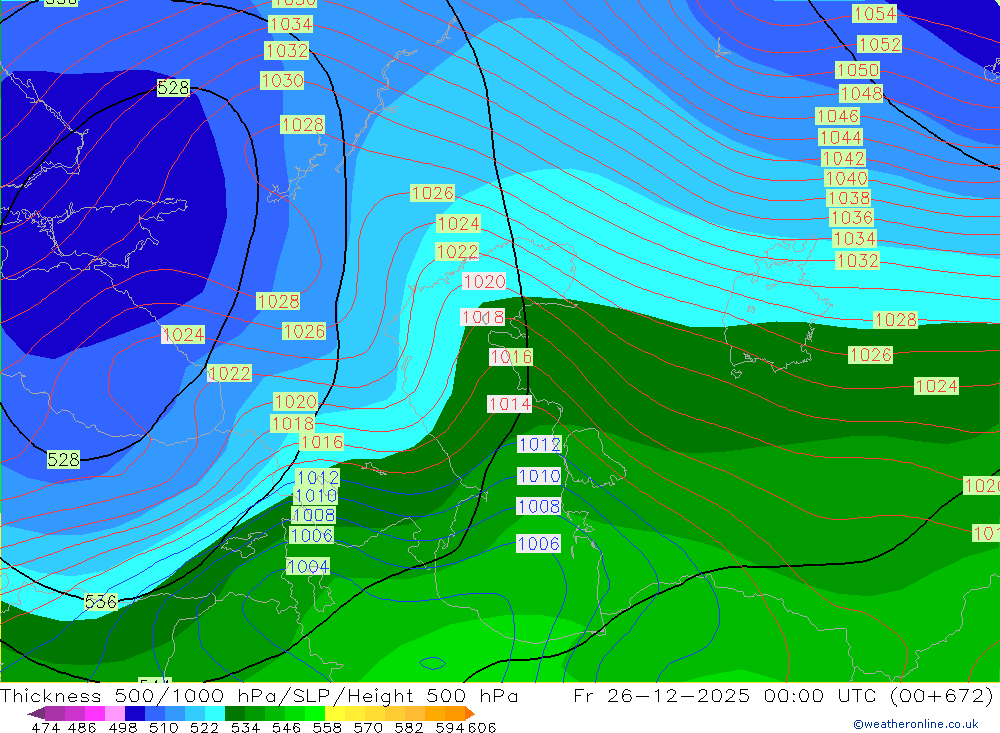Click the '510' legend value

(x=164, y=727)
